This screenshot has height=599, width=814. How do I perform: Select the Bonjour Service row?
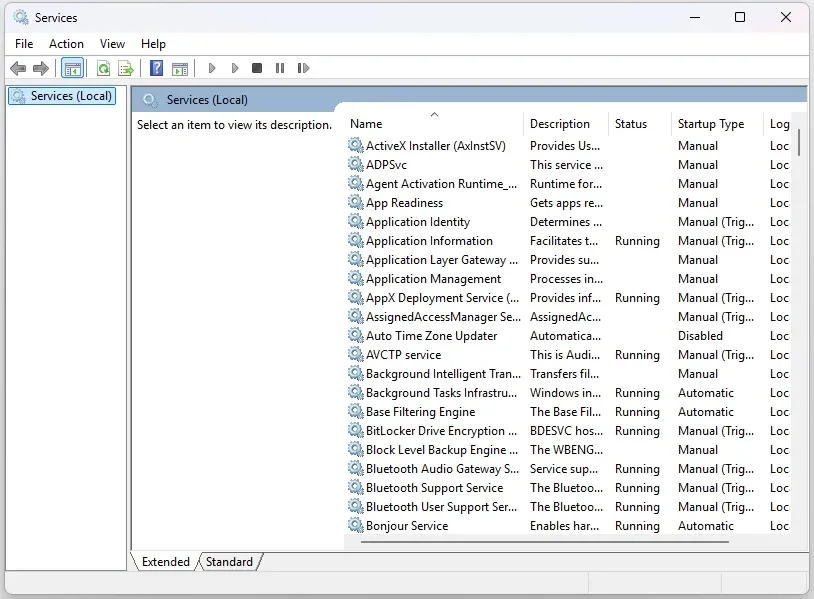point(406,526)
